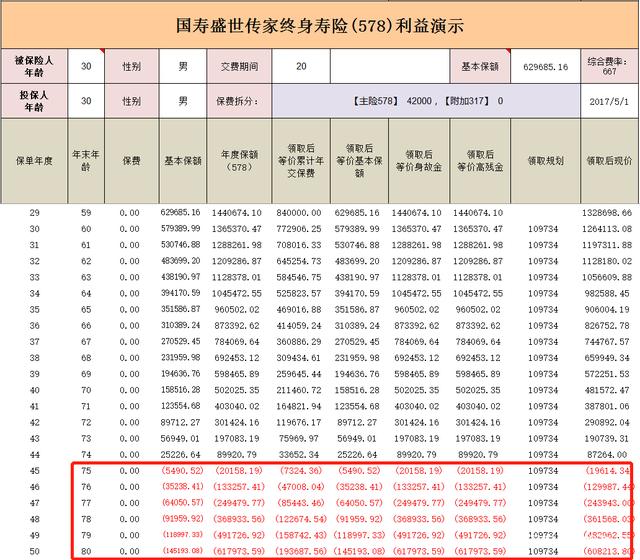This screenshot has width=640, height=560.
Task: Select the red negative cell (85443.46)
Action: point(301,503)
